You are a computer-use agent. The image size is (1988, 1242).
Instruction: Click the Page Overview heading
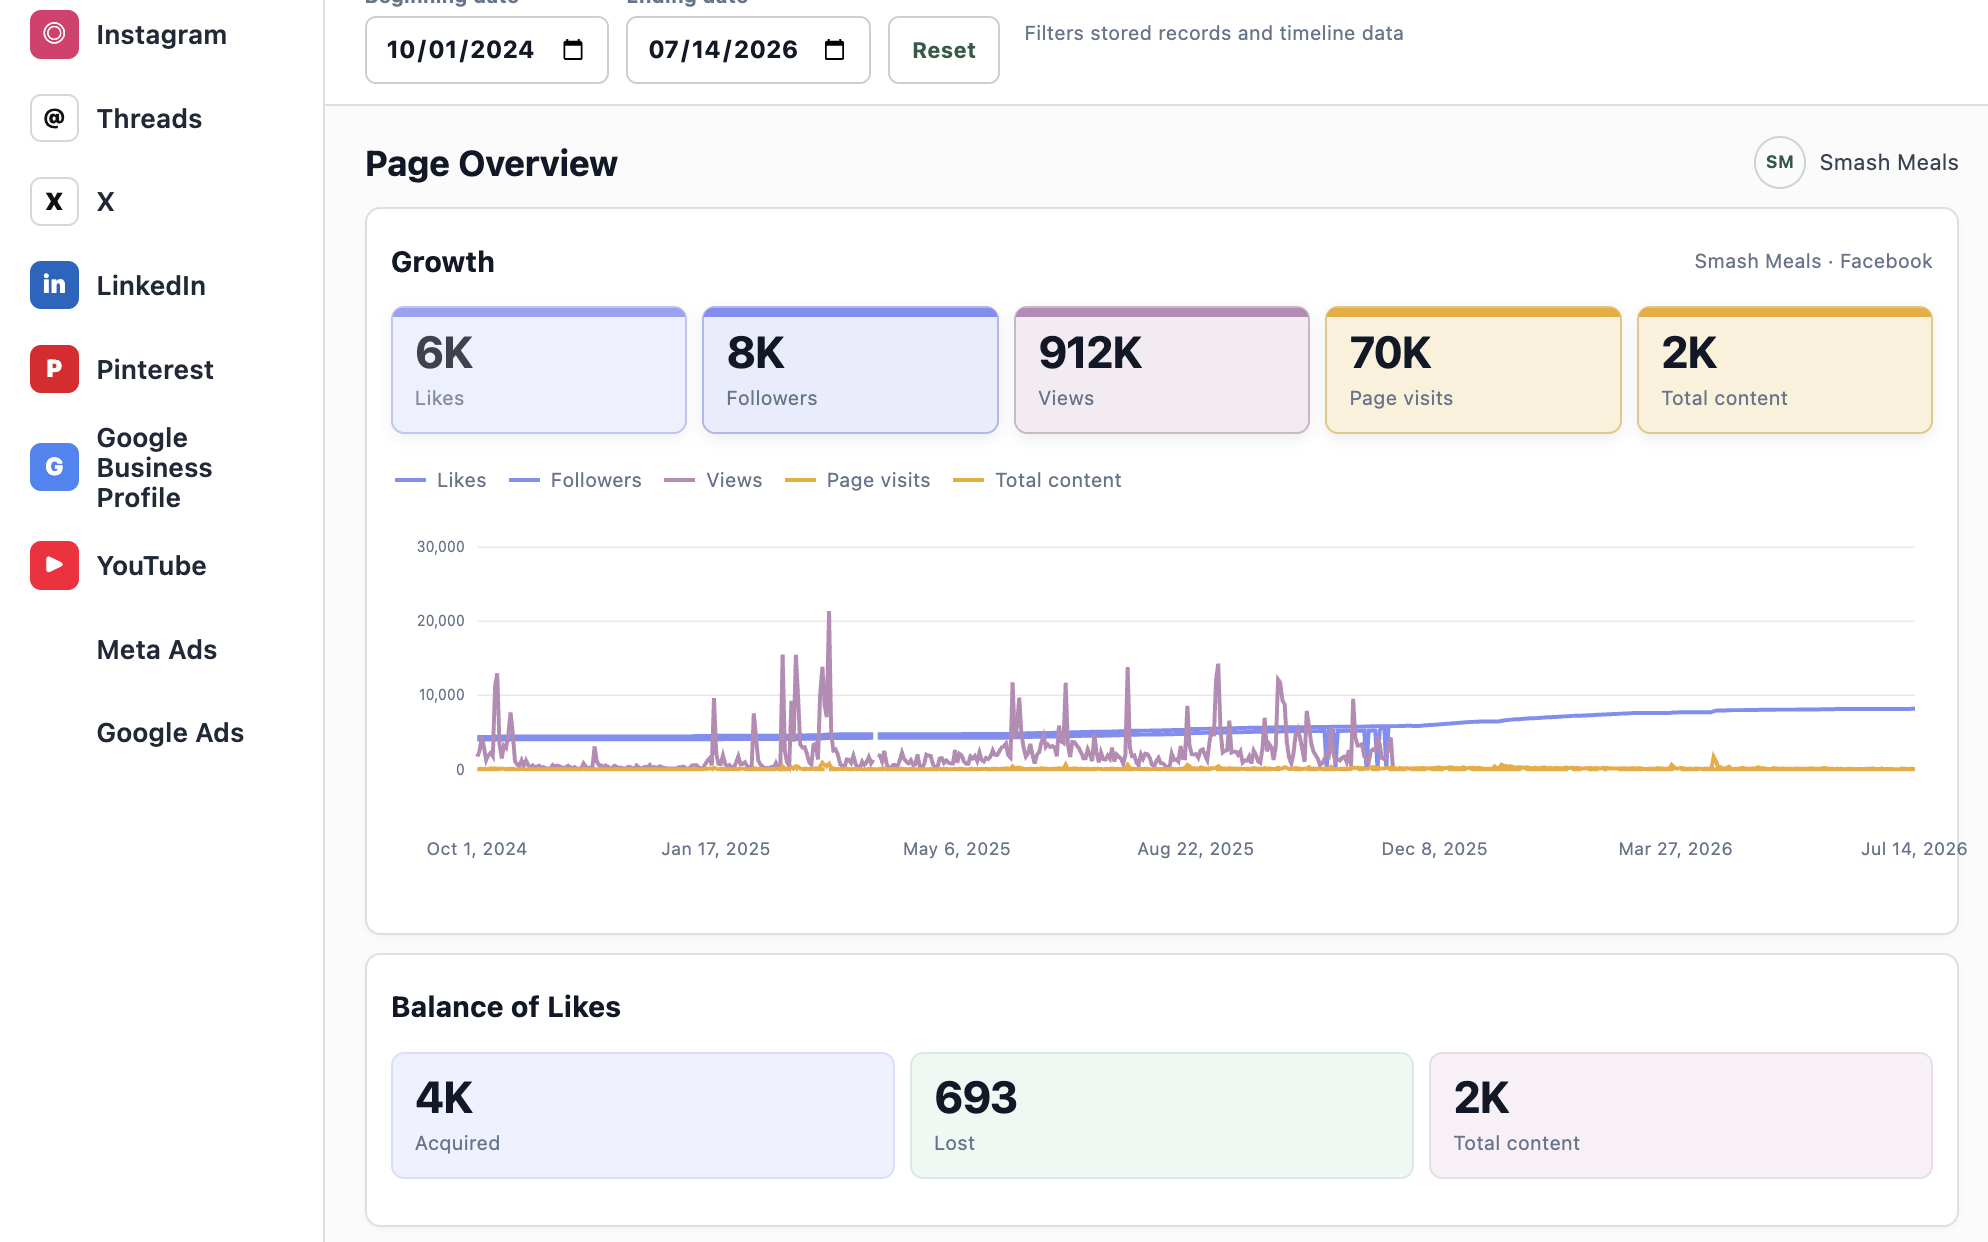(491, 163)
